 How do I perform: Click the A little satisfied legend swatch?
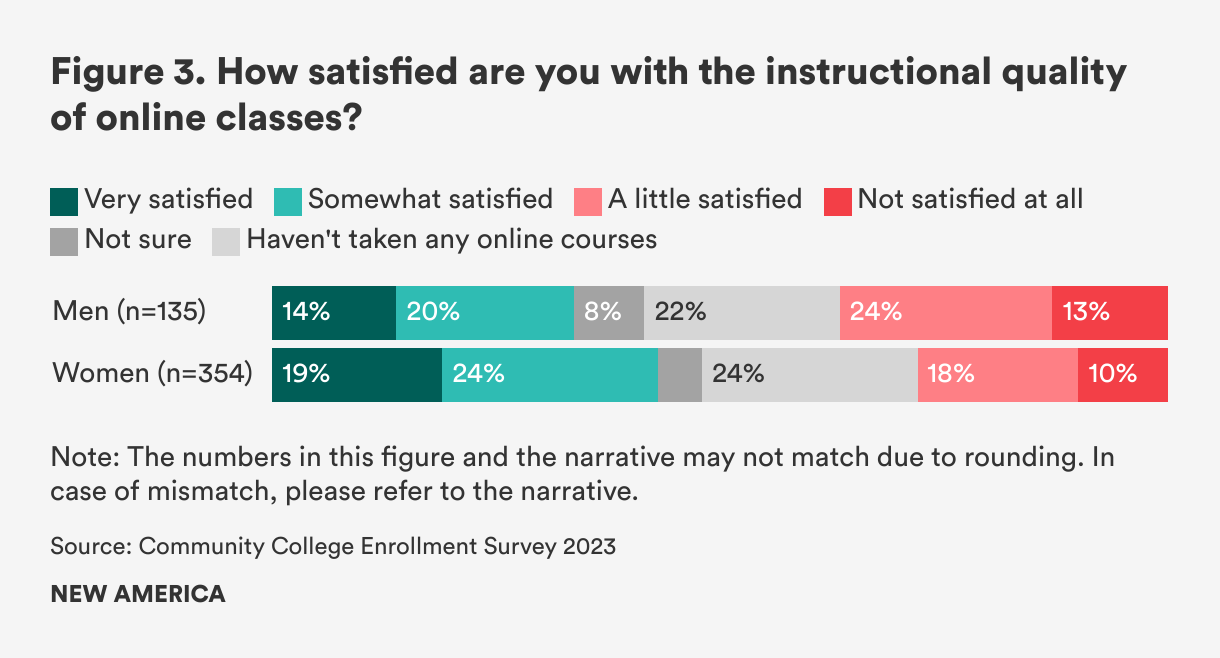tap(587, 201)
